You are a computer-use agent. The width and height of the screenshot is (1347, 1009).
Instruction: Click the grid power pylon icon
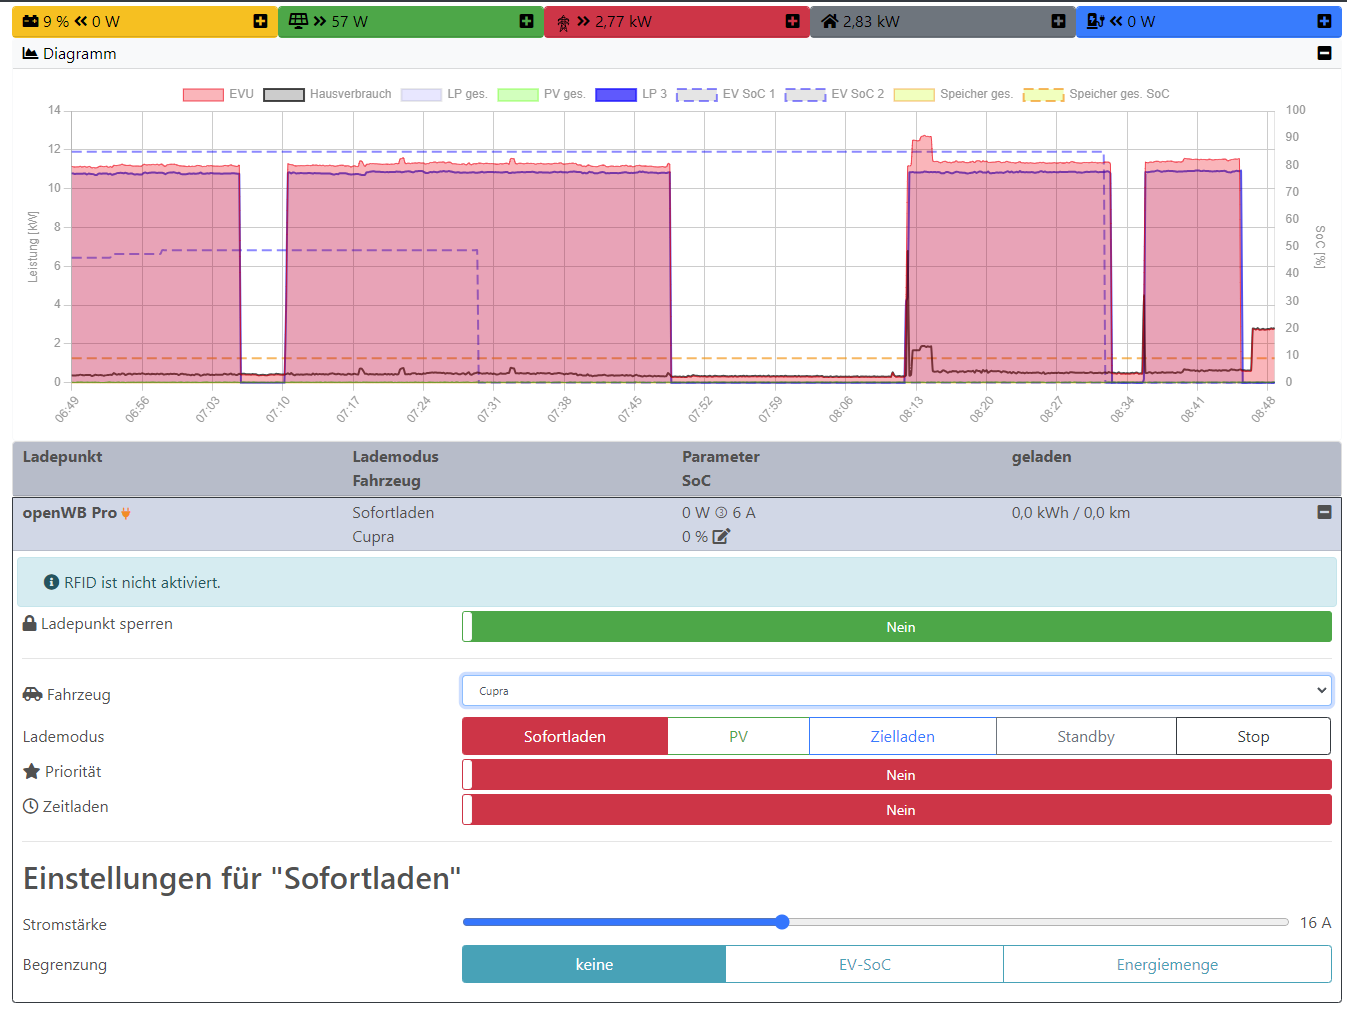click(x=563, y=22)
